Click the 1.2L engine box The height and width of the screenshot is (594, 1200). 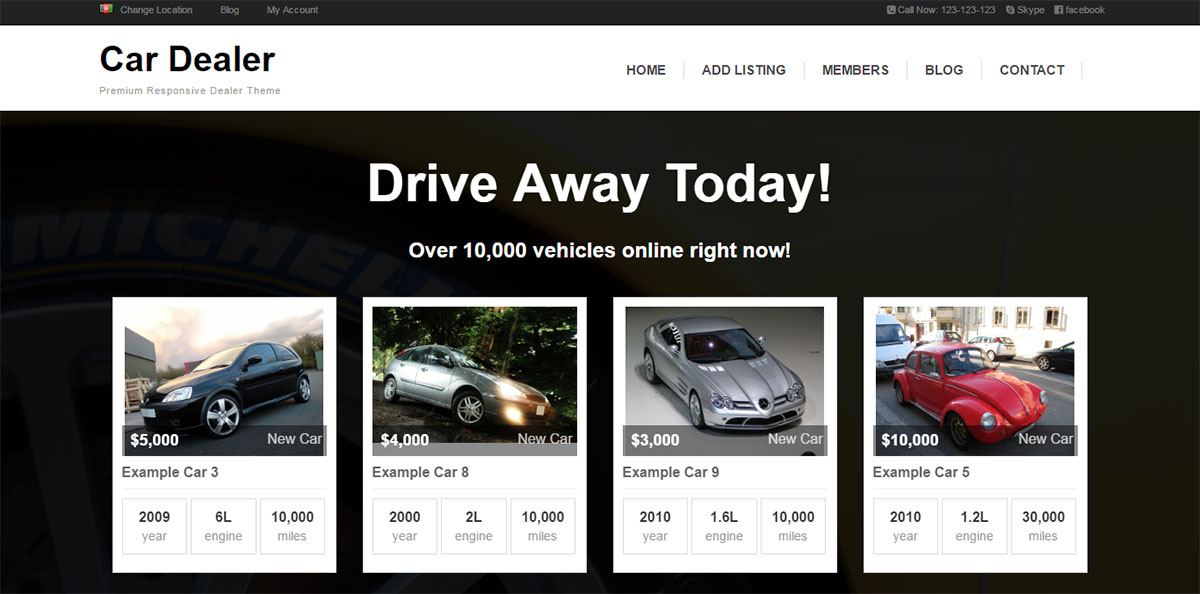(974, 526)
